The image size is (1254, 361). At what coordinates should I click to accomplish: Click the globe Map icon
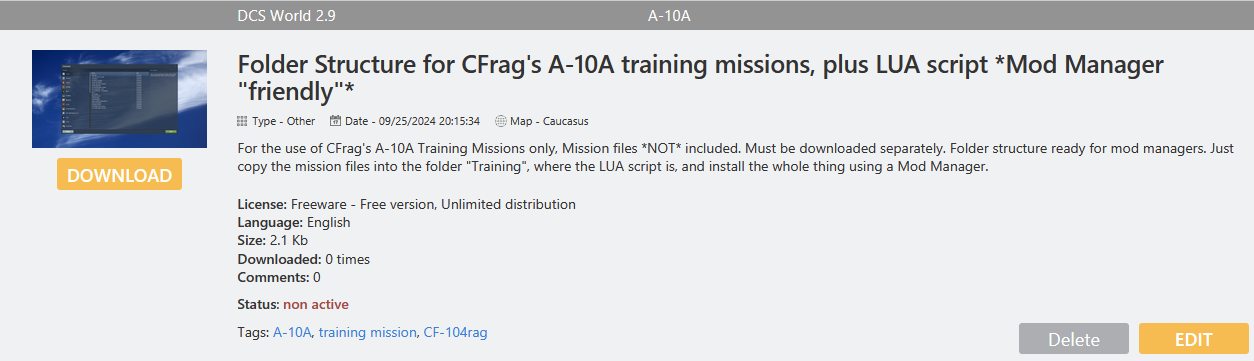coord(500,121)
